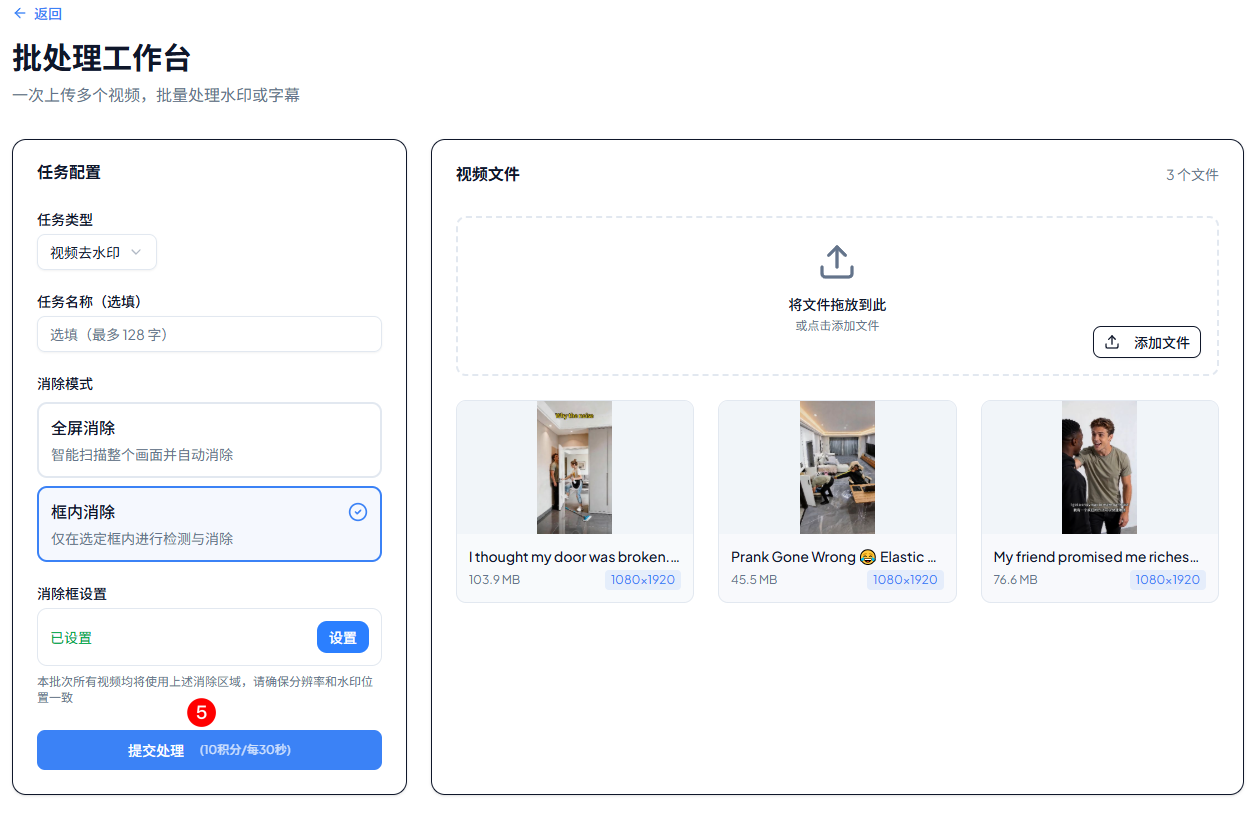Click the file name 'Prank Gone Wrong'
Screen dimensions: 1251x816
coord(834,557)
